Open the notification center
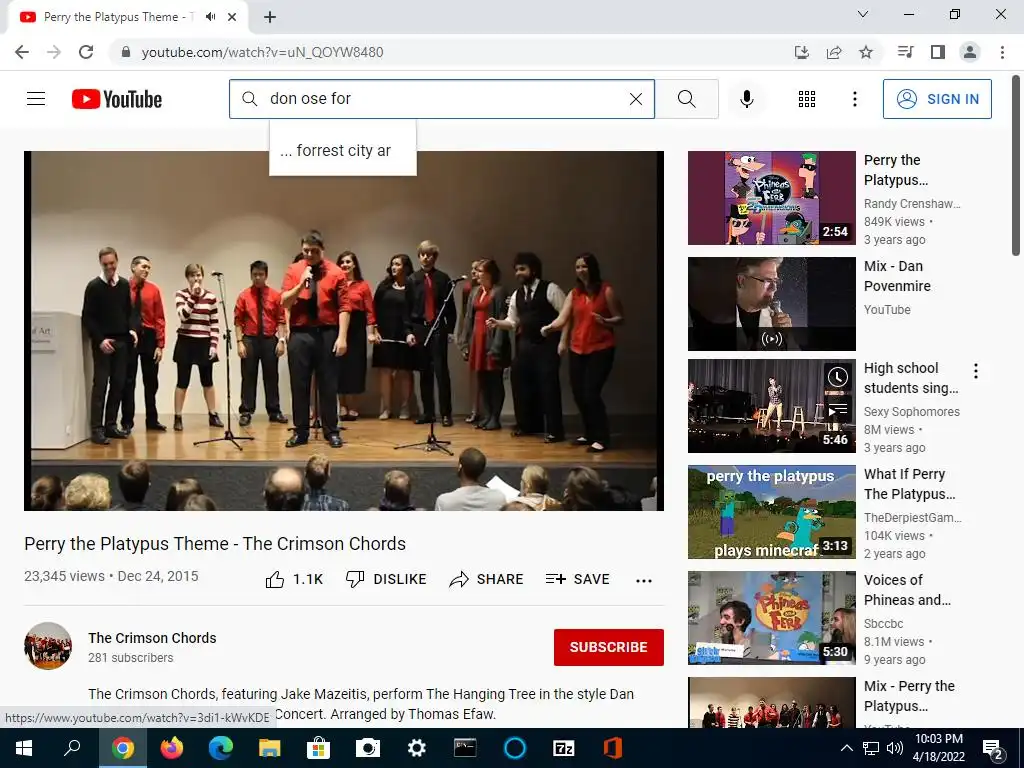The width and height of the screenshot is (1024, 768). (993, 748)
